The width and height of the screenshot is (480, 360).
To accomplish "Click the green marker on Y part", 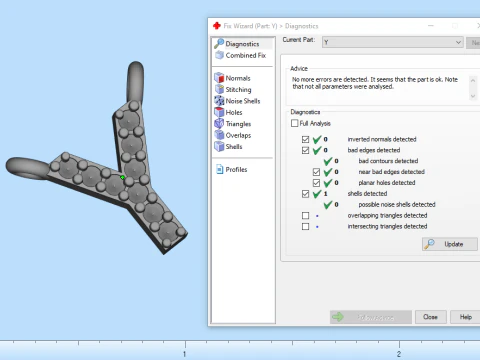I will click(x=122, y=177).
